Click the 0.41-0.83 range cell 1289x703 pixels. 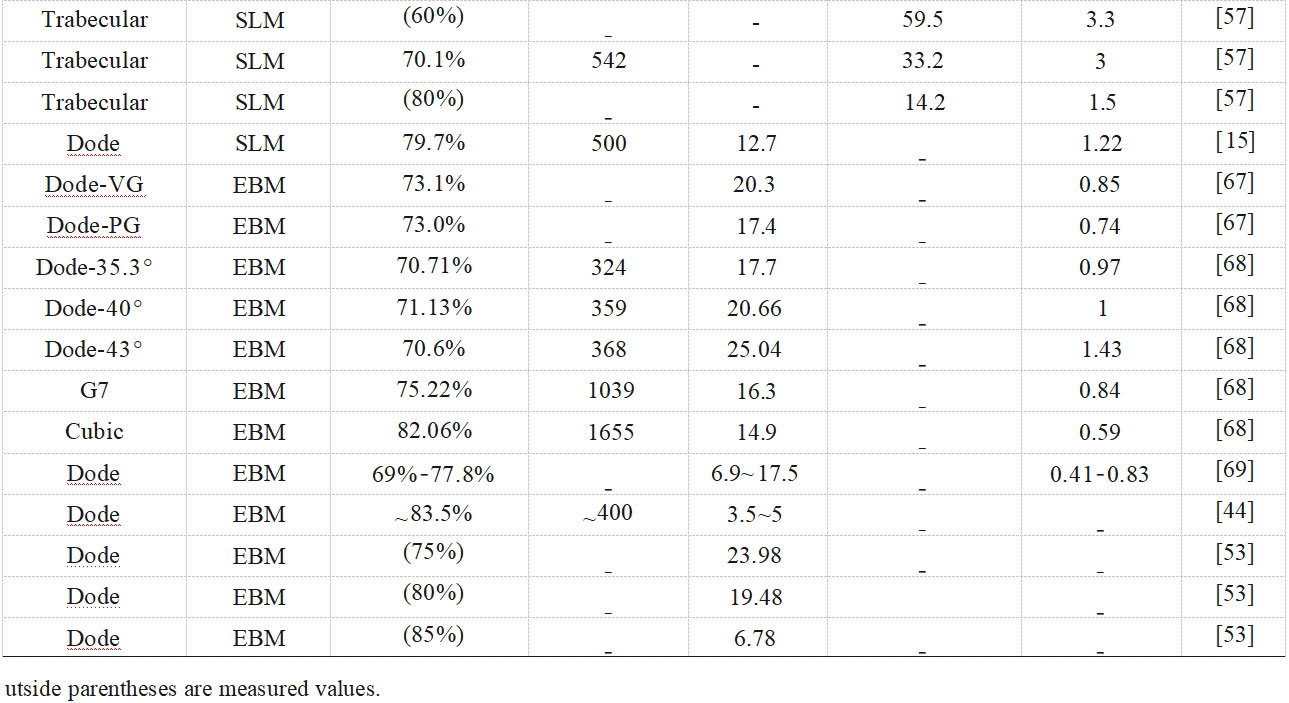coord(1099,474)
